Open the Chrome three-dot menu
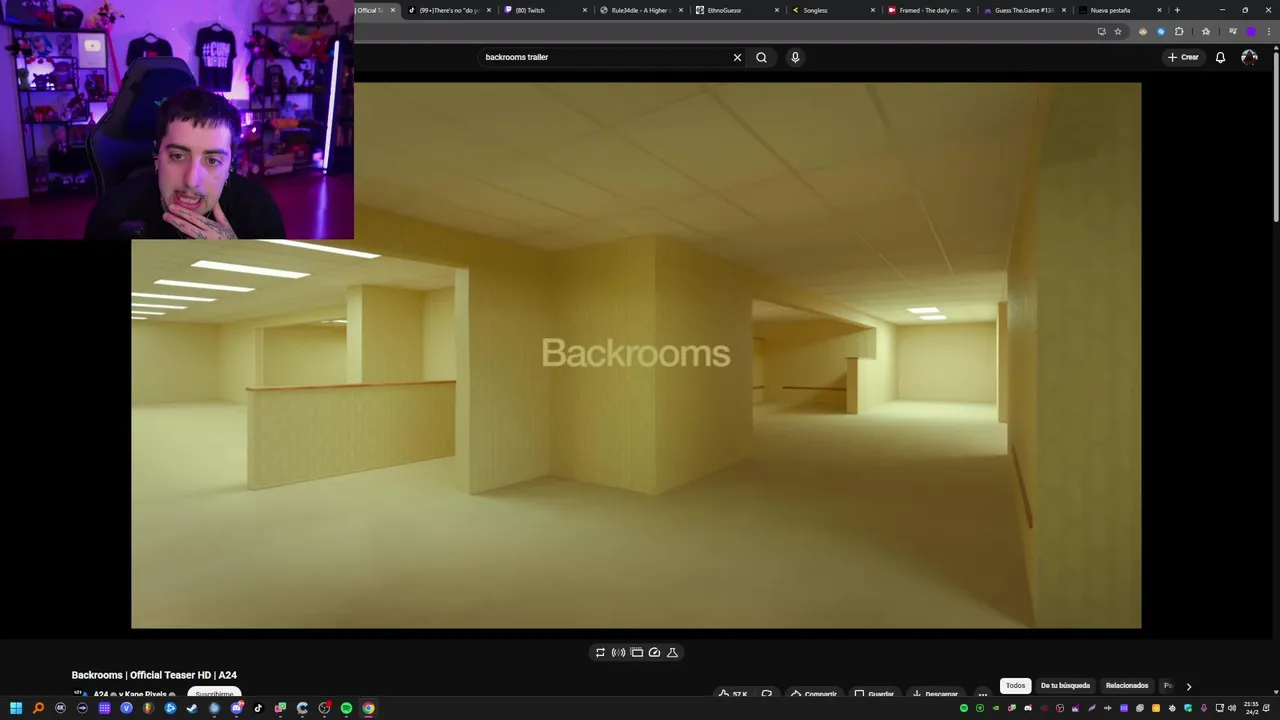 [1268, 31]
